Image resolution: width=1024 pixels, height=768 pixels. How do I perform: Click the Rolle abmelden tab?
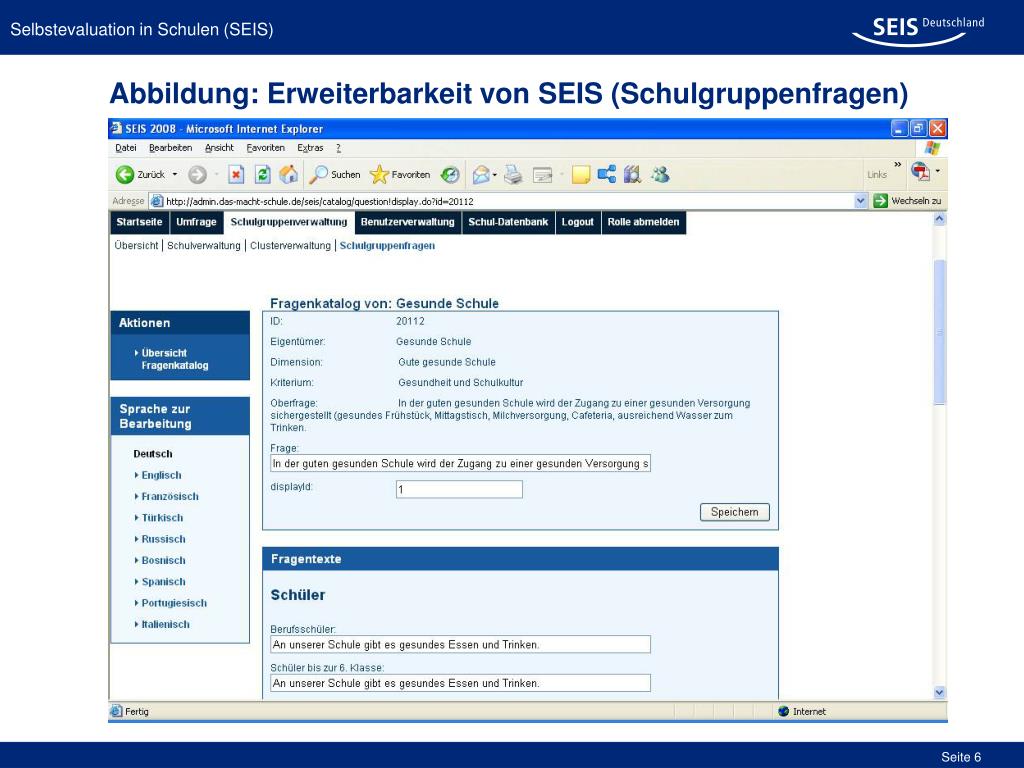pos(643,222)
